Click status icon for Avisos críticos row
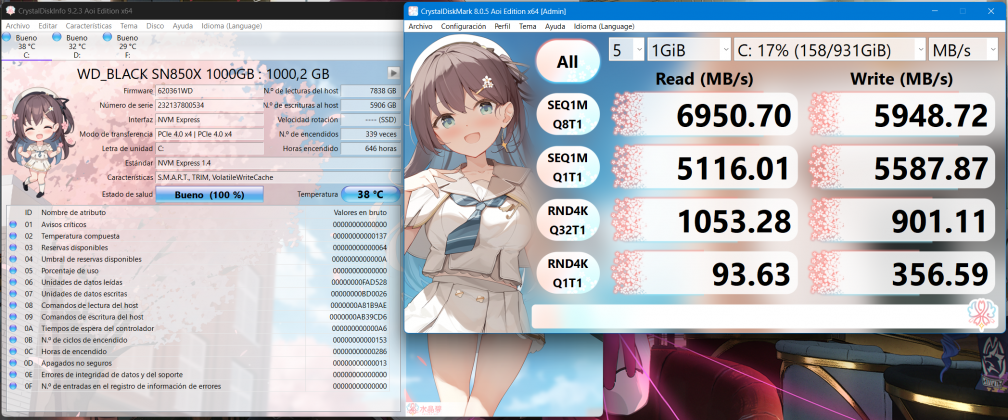Image resolution: width=1008 pixels, height=420 pixels. [x=13, y=224]
